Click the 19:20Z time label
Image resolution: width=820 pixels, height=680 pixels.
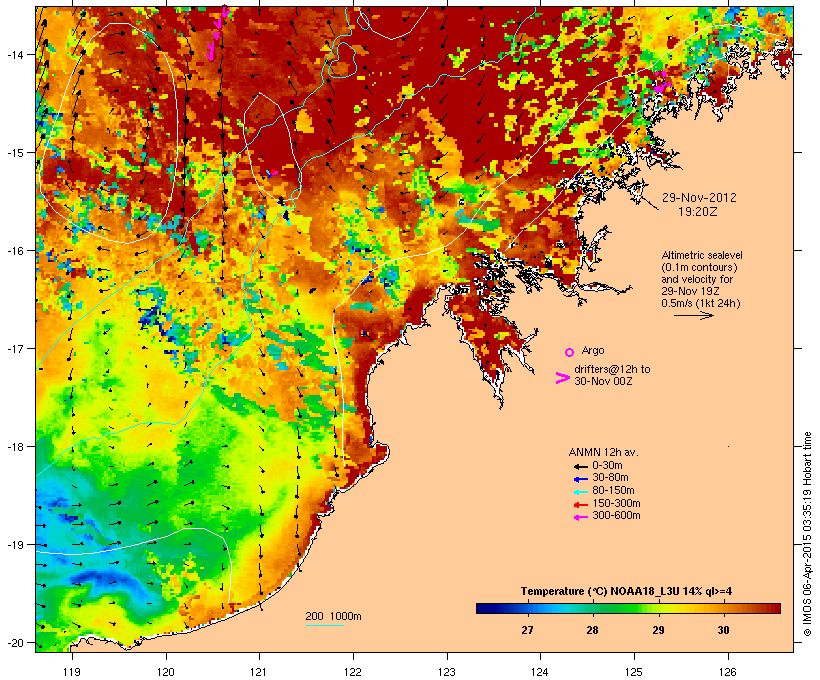(x=698, y=212)
